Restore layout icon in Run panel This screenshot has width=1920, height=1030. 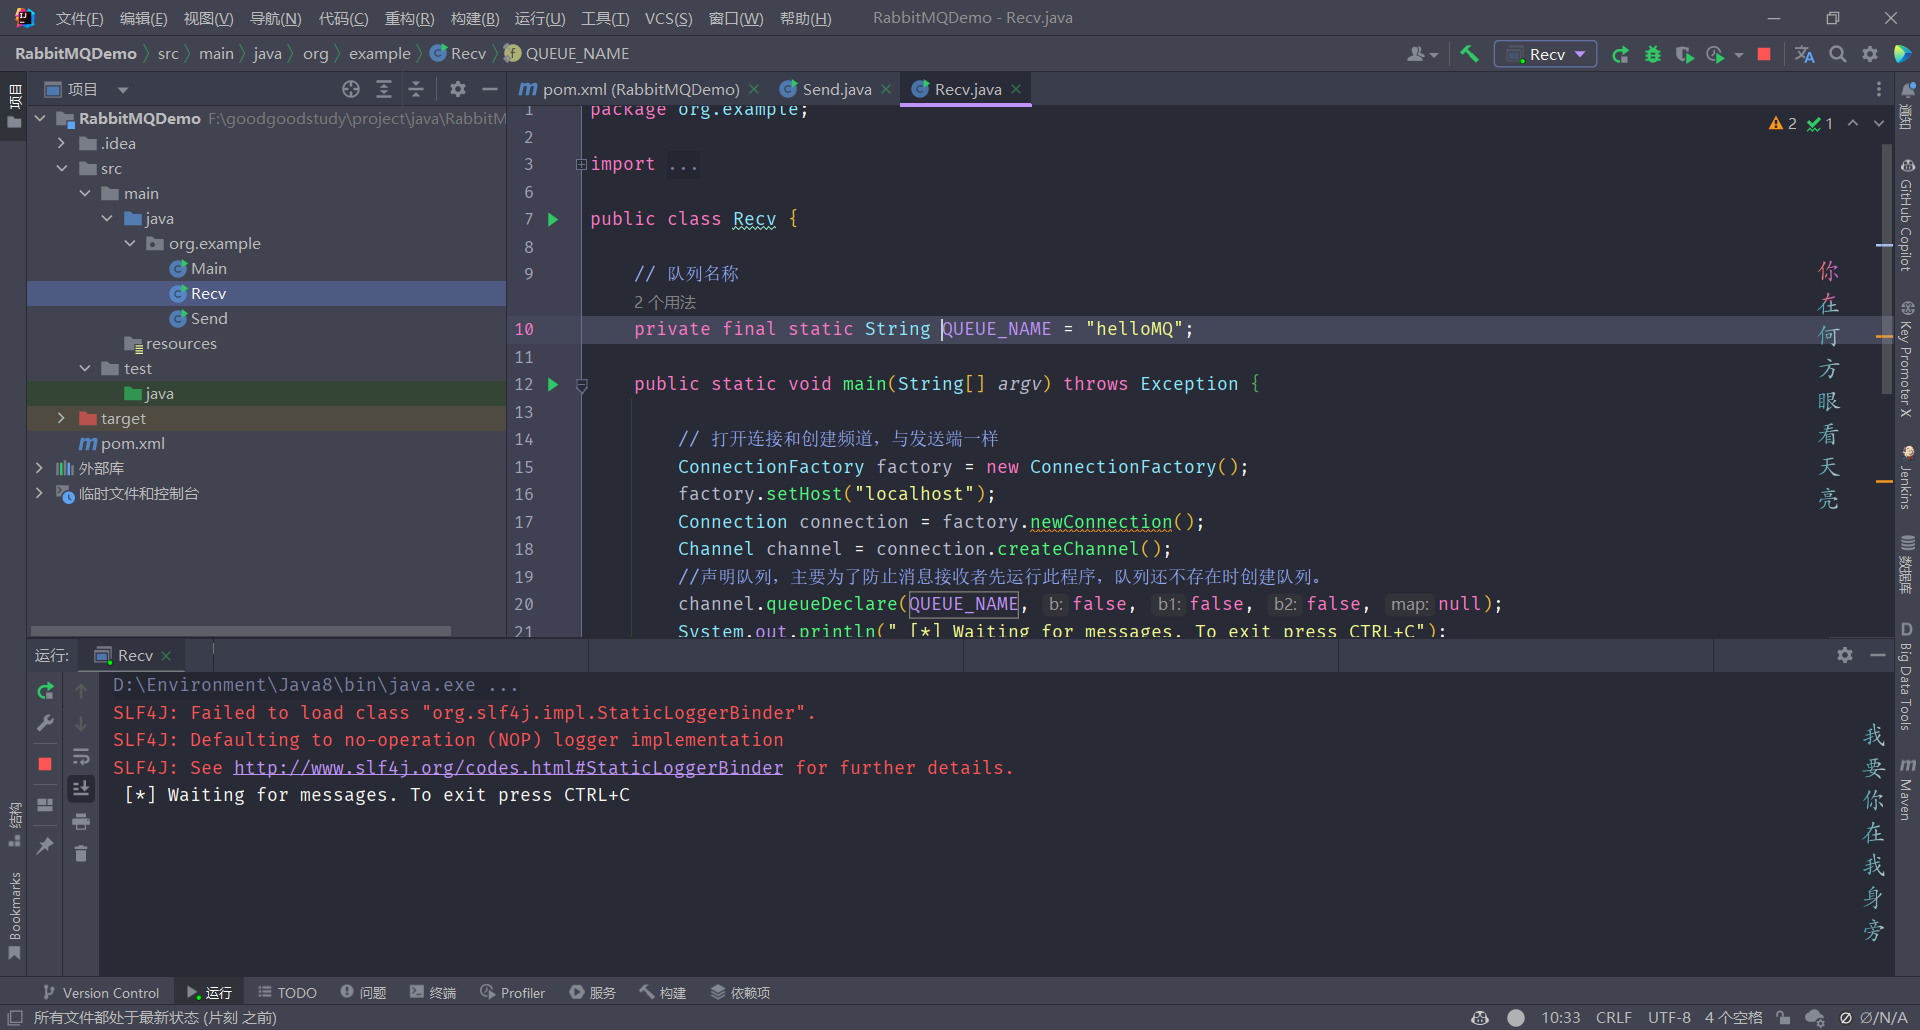pos(45,804)
